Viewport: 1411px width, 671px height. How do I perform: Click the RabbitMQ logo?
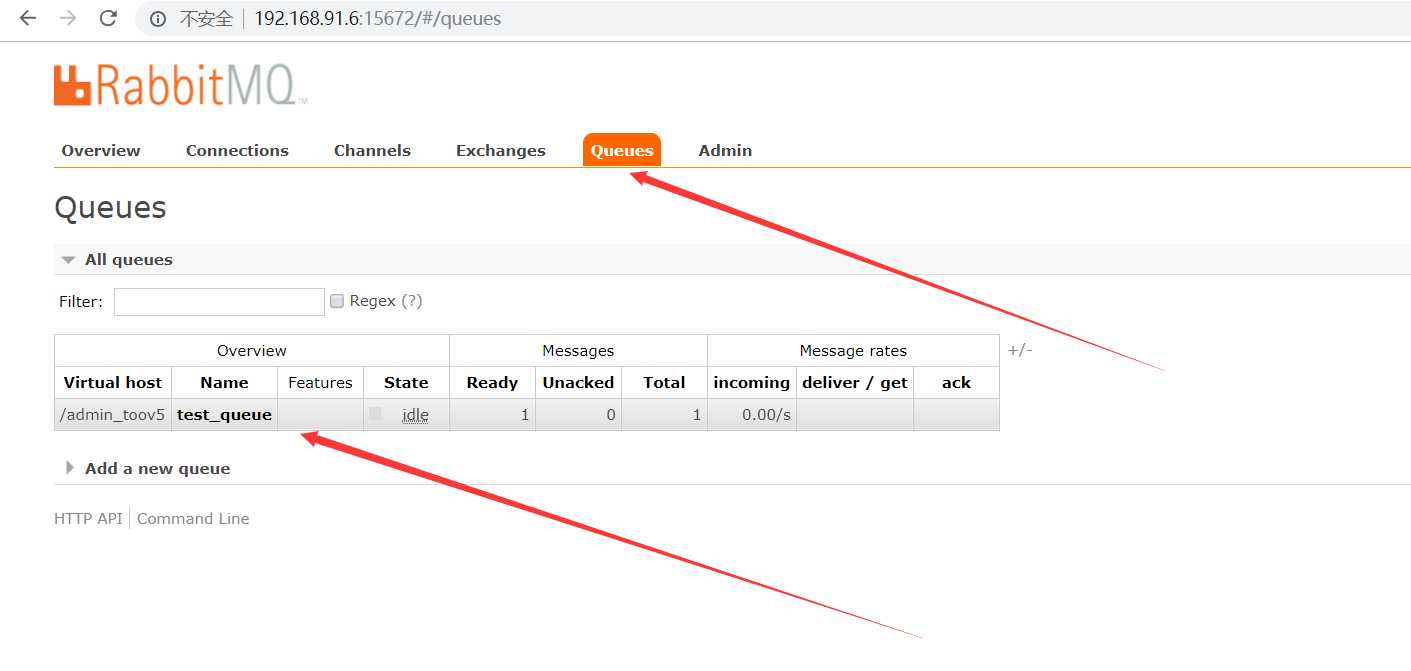point(180,85)
